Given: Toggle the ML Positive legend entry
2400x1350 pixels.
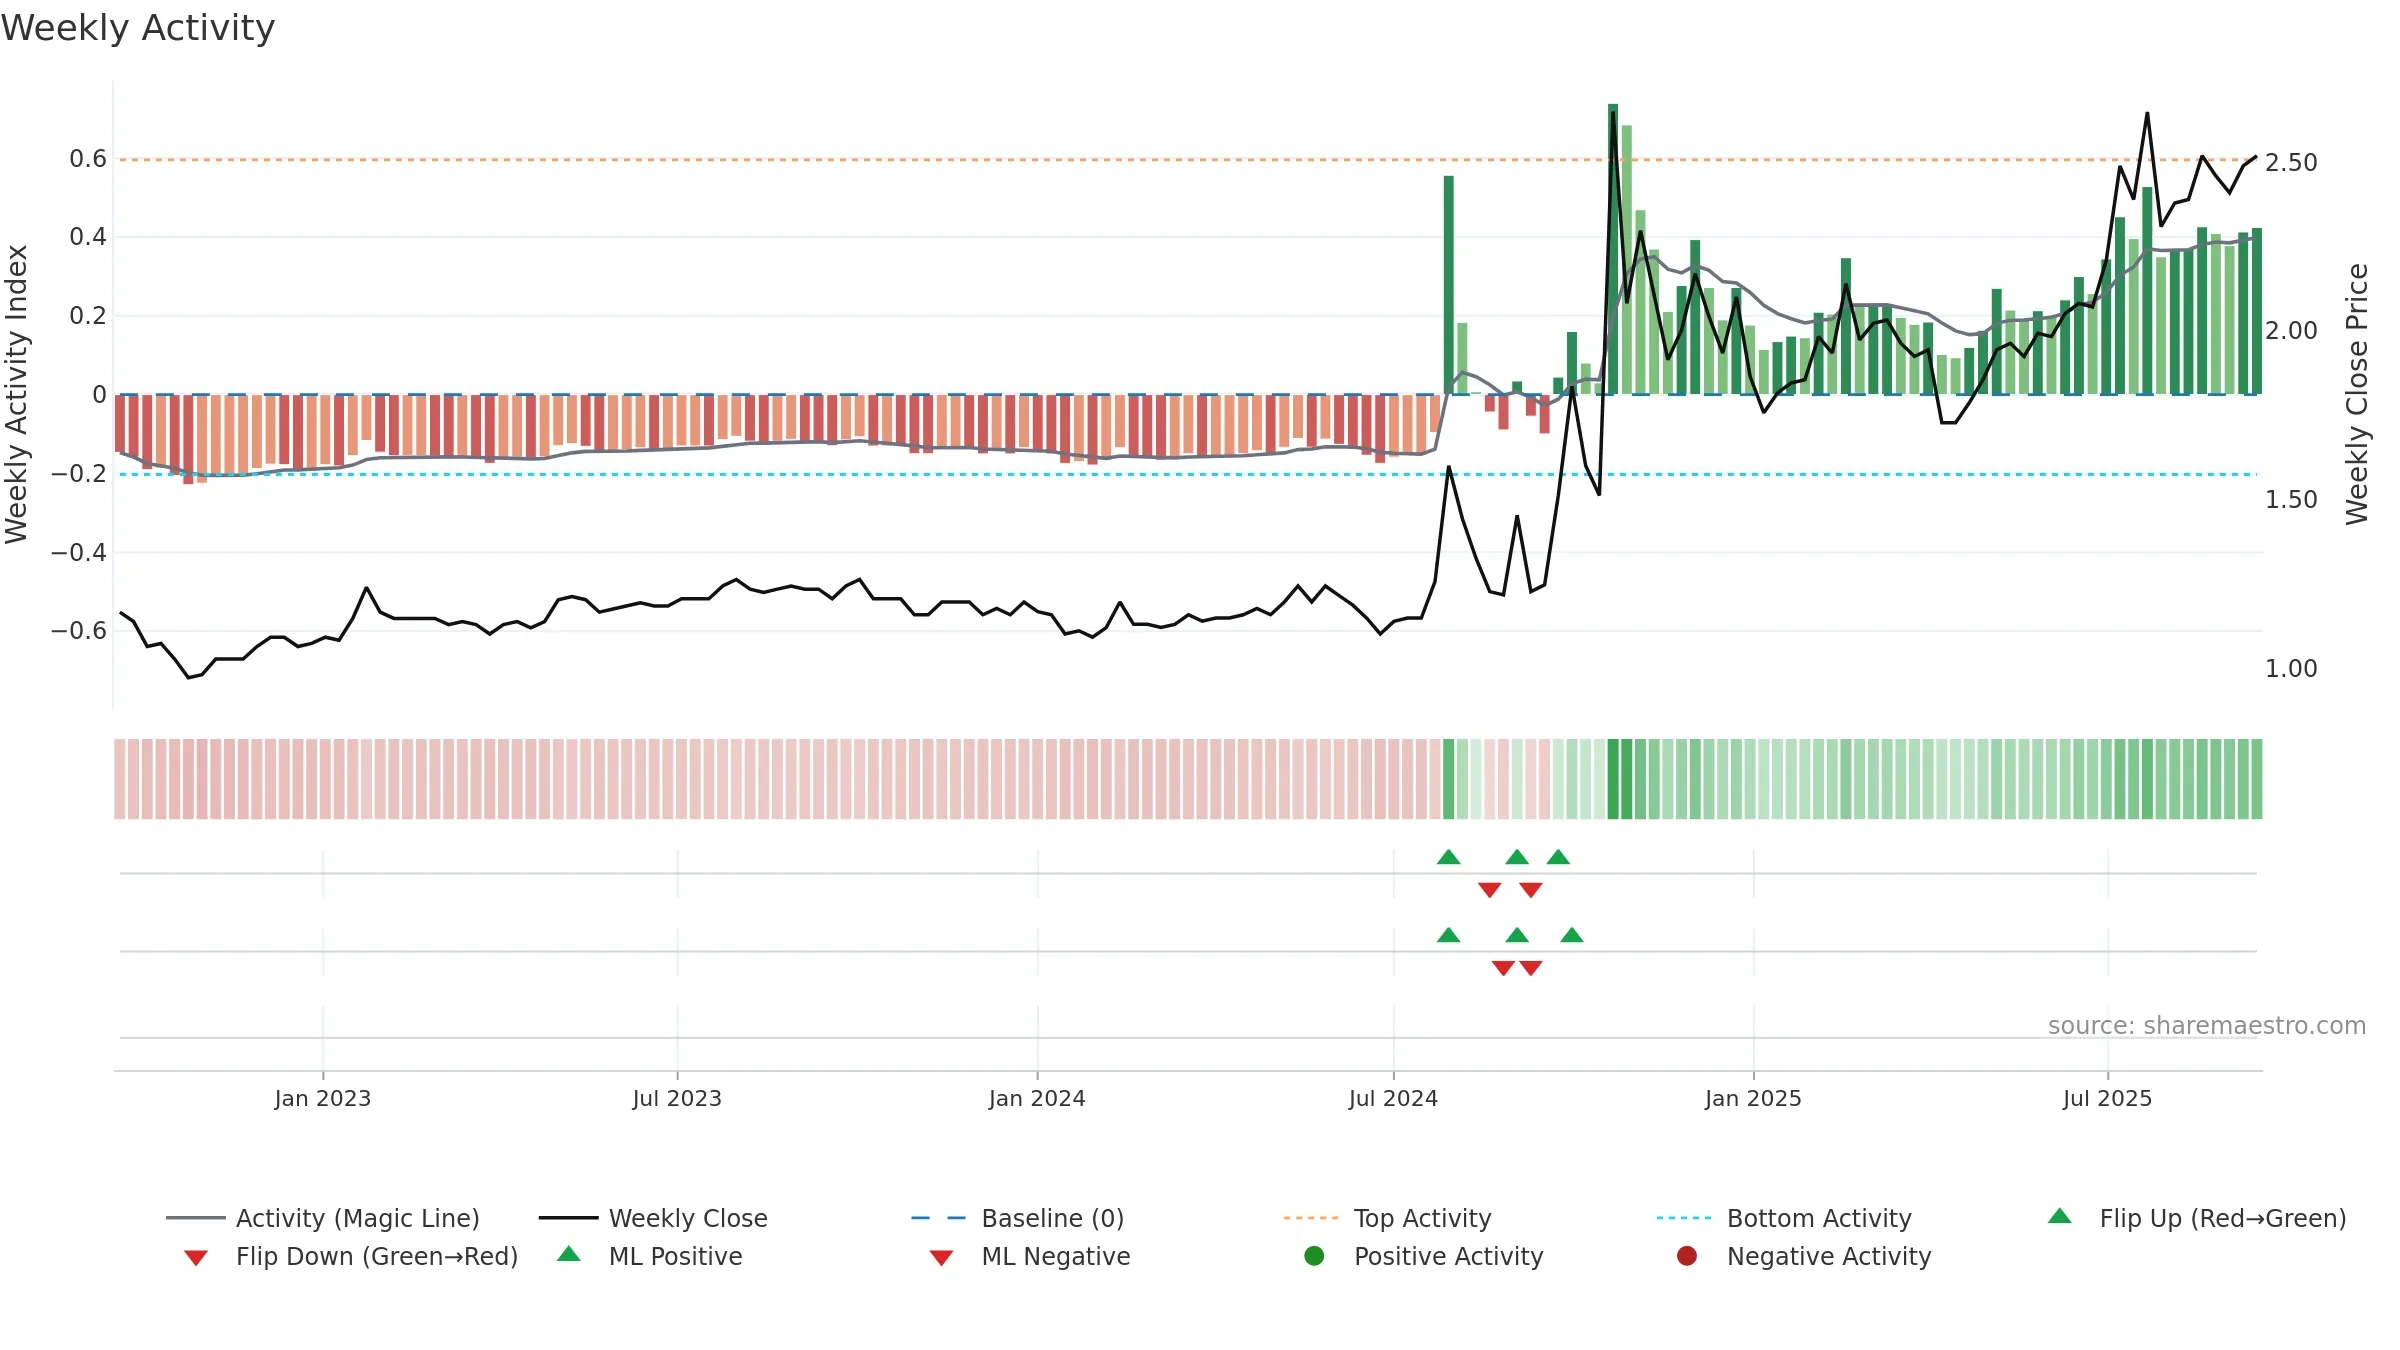Looking at the screenshot, I should [650, 1256].
